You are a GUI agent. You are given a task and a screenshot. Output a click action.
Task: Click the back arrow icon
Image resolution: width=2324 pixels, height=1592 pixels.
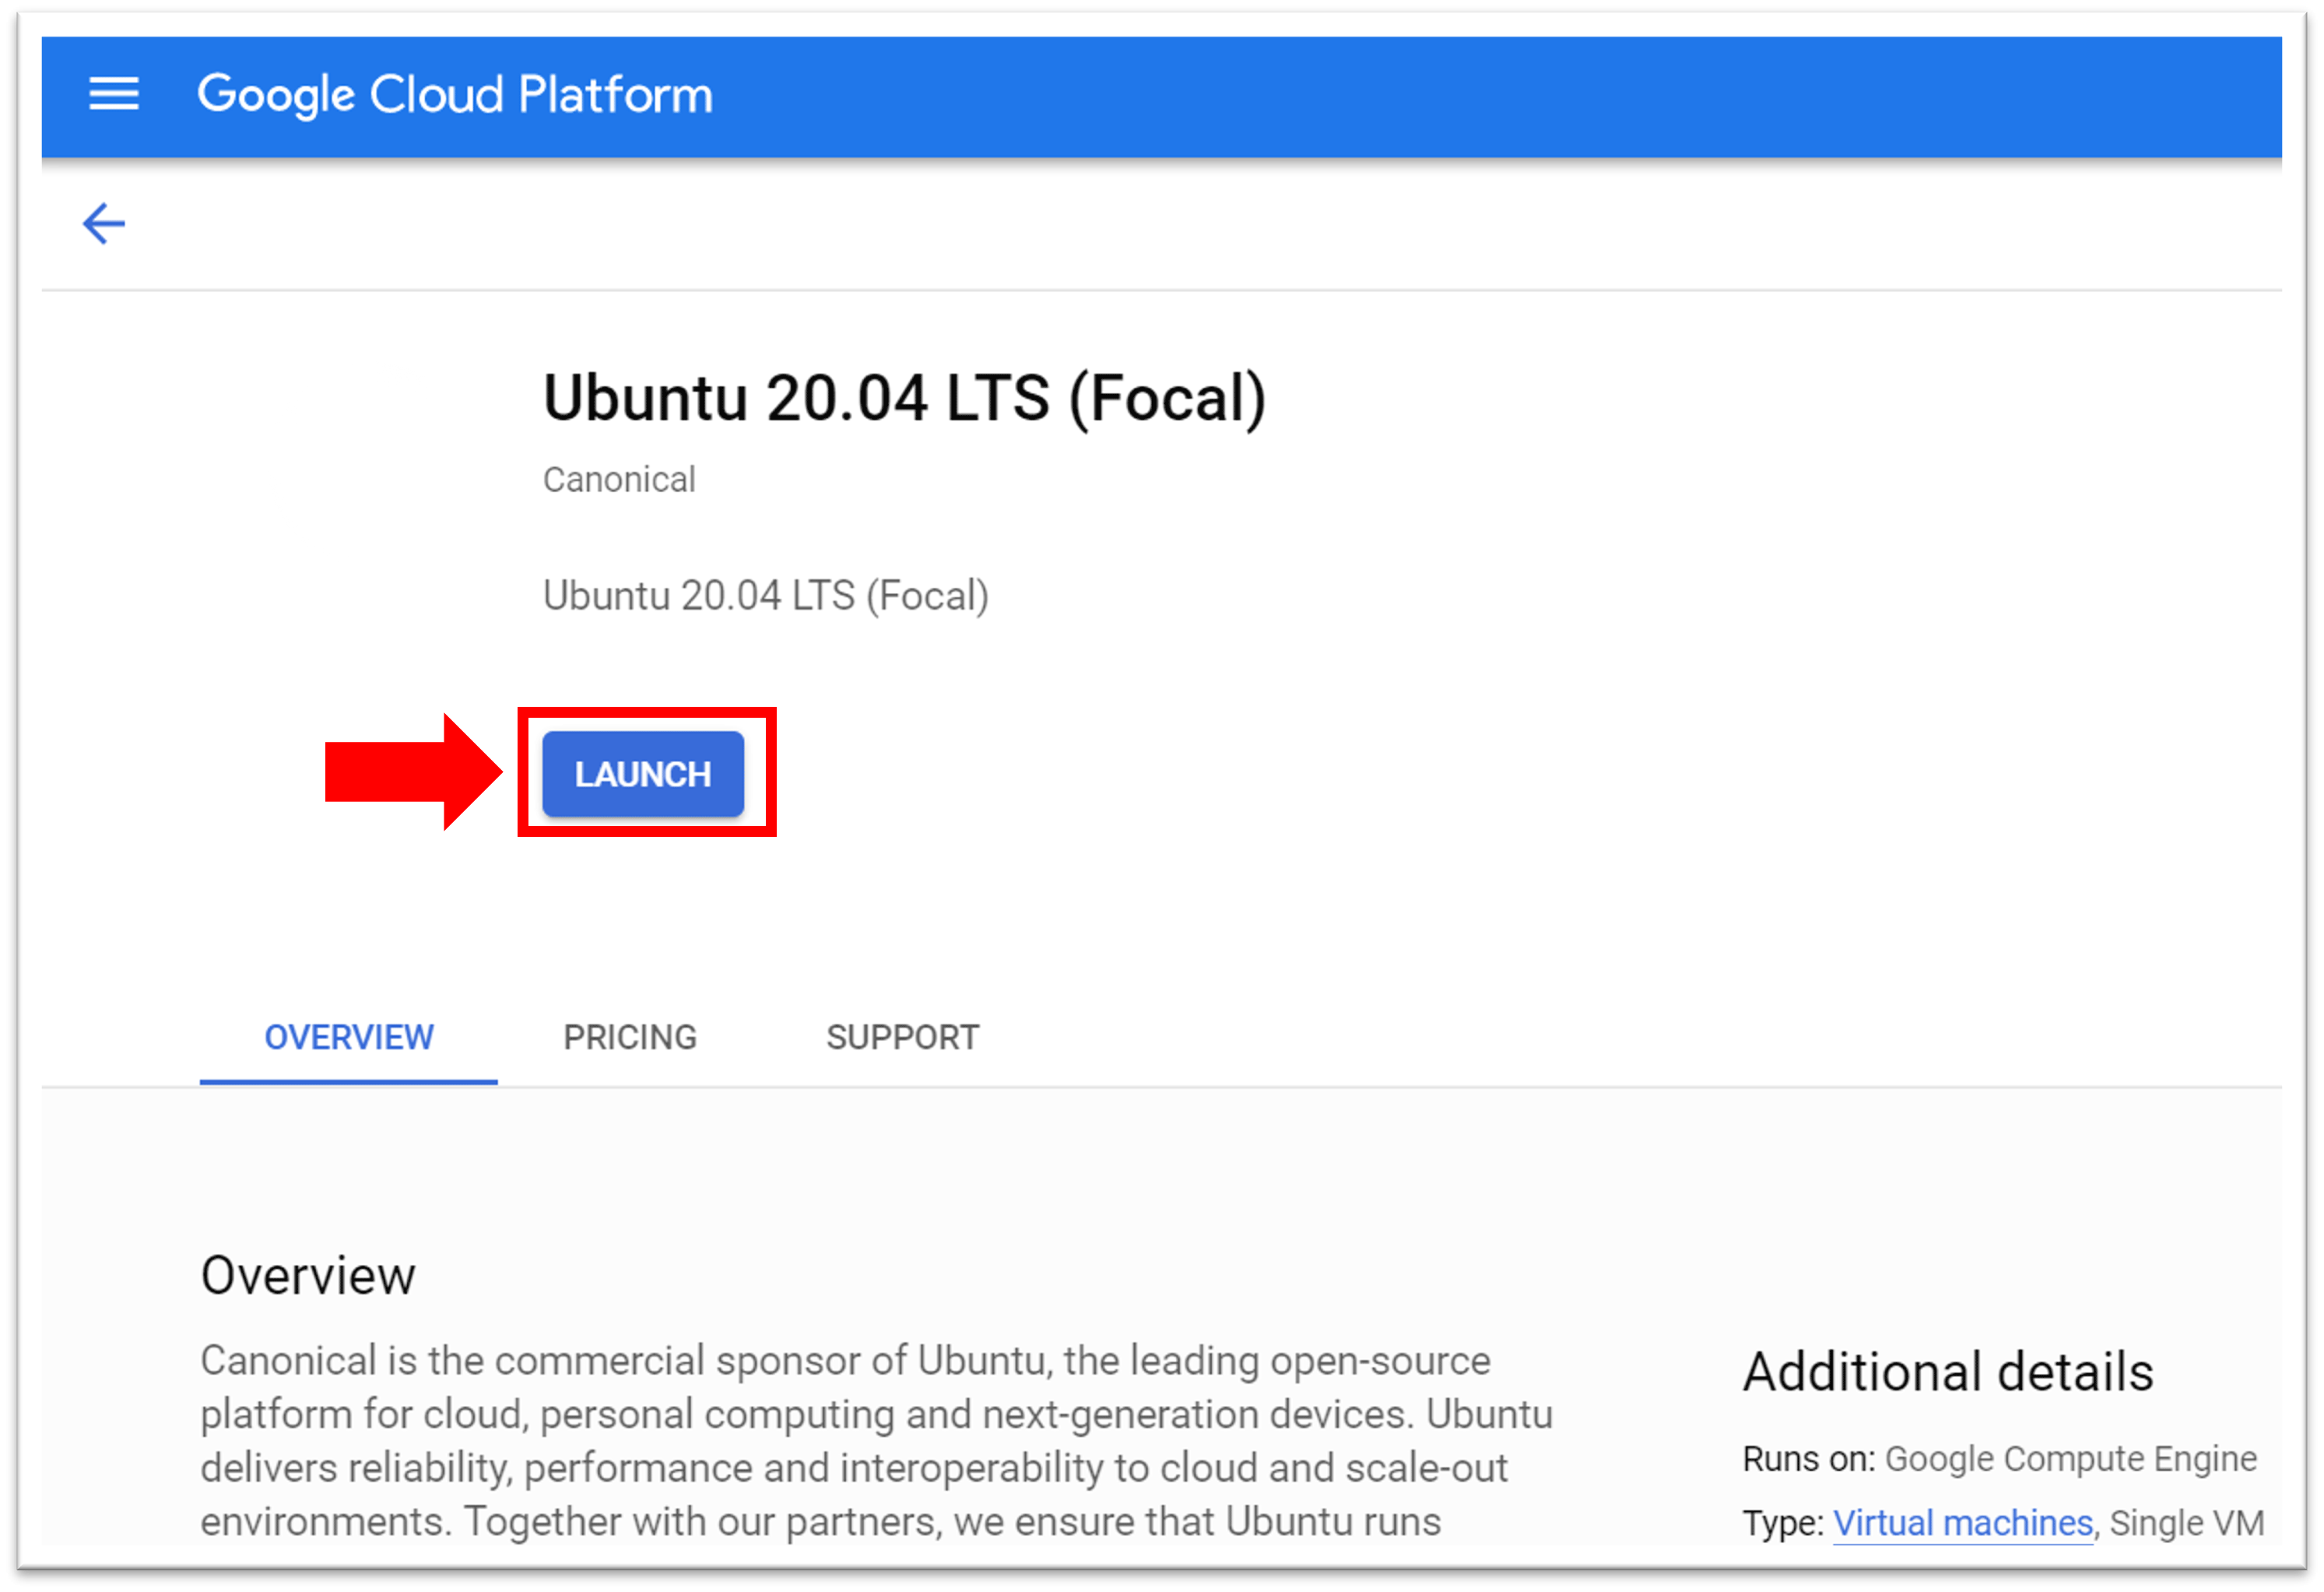tap(104, 223)
